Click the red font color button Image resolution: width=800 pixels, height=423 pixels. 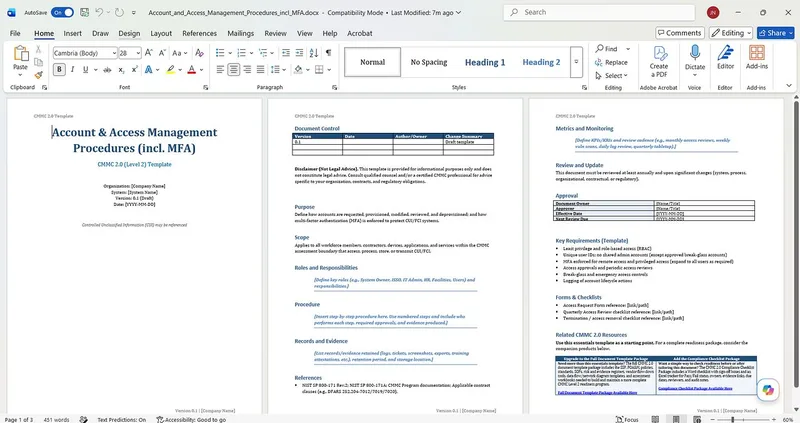click(x=192, y=69)
